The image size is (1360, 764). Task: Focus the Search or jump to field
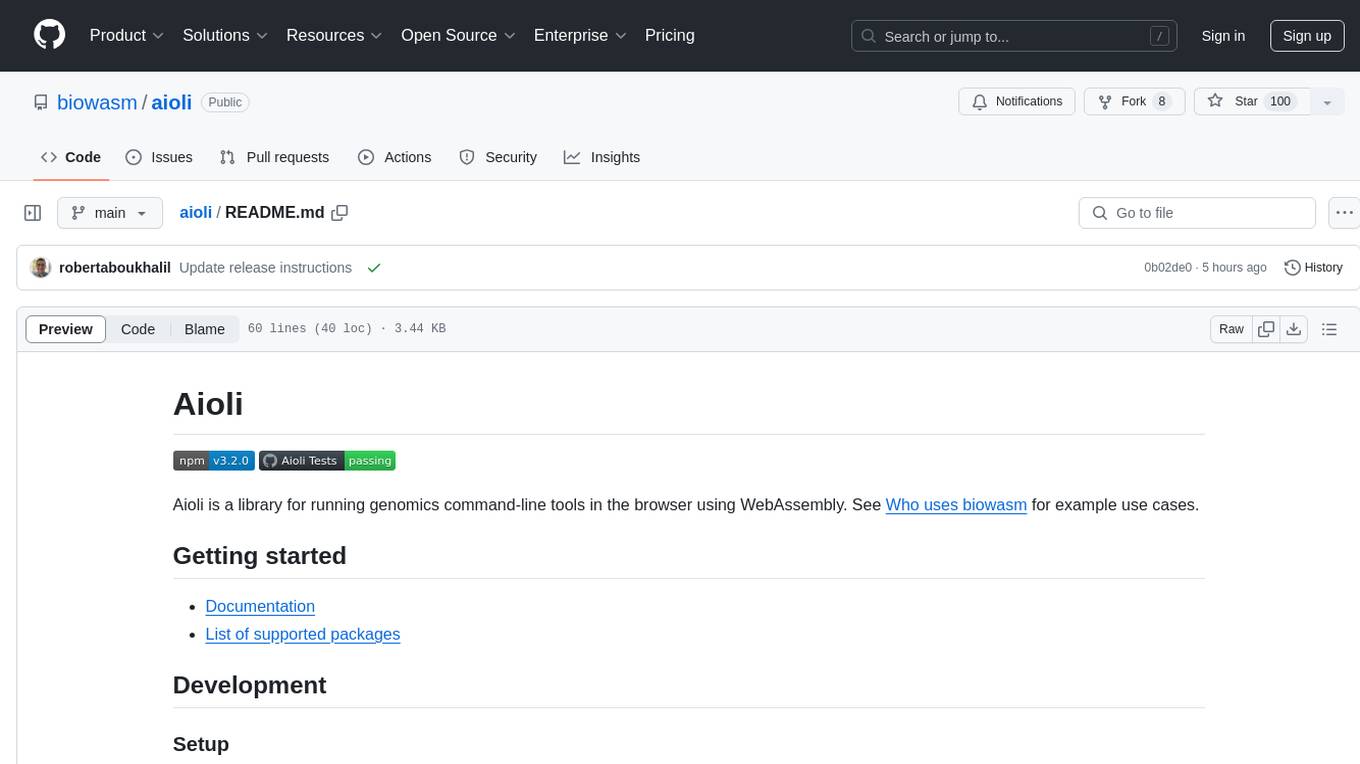coord(1015,36)
